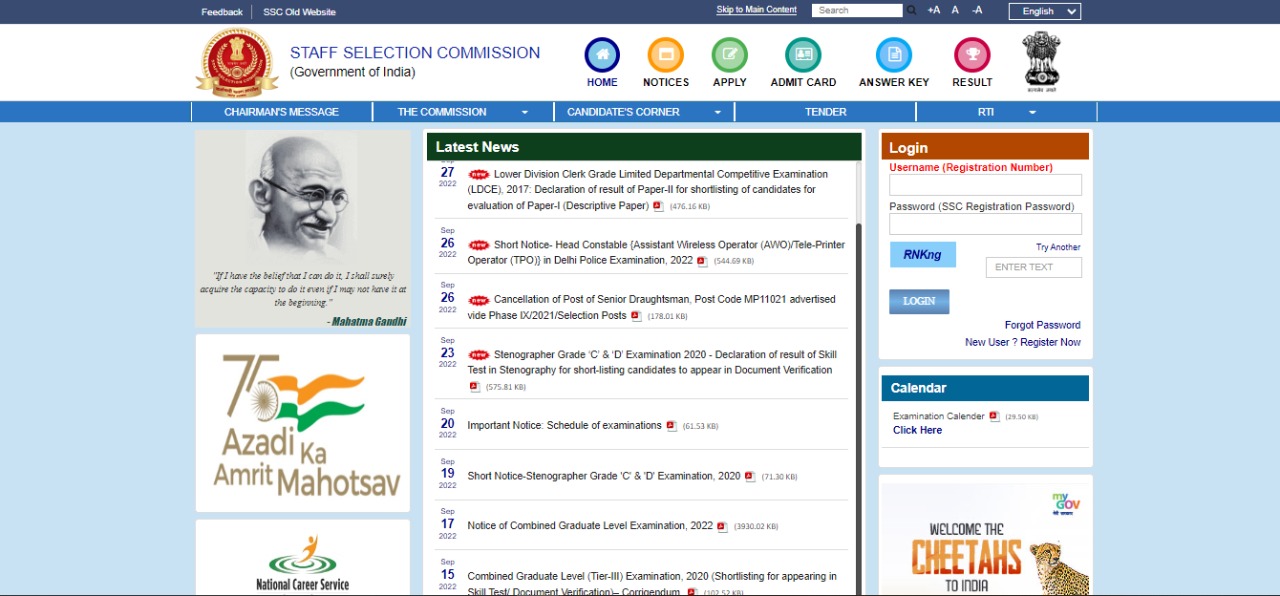Click the Forgot Password link

[1042, 325]
